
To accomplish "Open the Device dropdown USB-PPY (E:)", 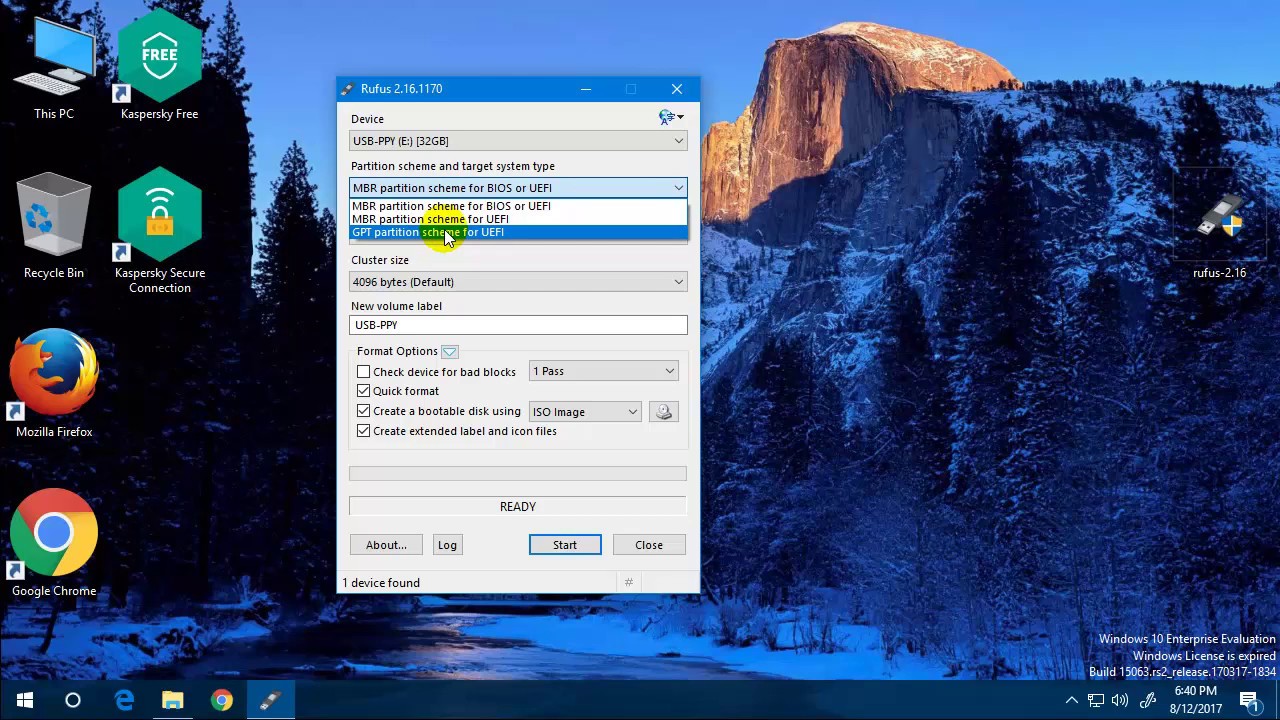I will pos(518,141).
